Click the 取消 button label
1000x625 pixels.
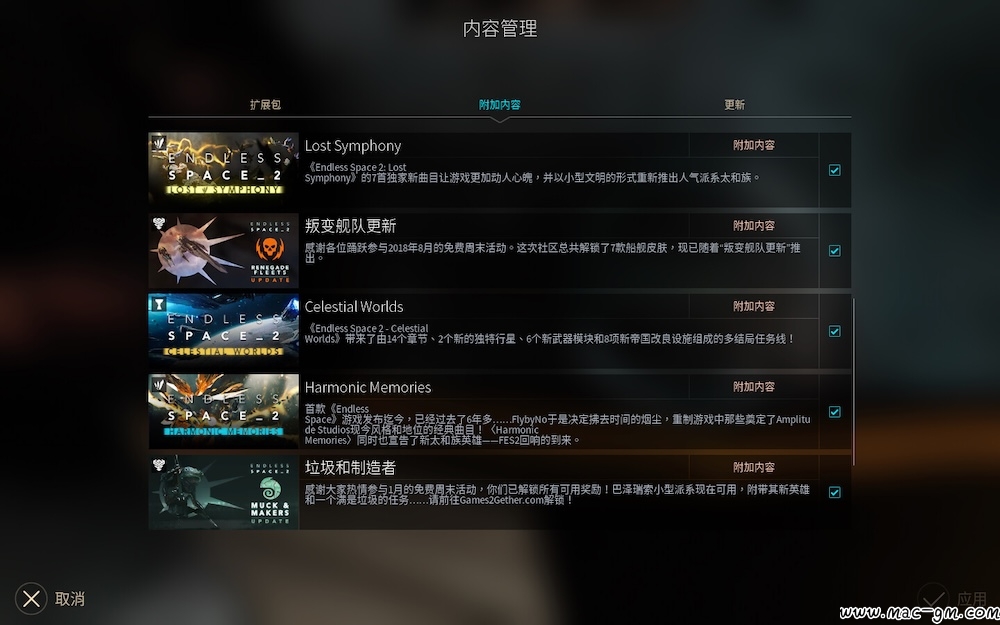coord(70,599)
